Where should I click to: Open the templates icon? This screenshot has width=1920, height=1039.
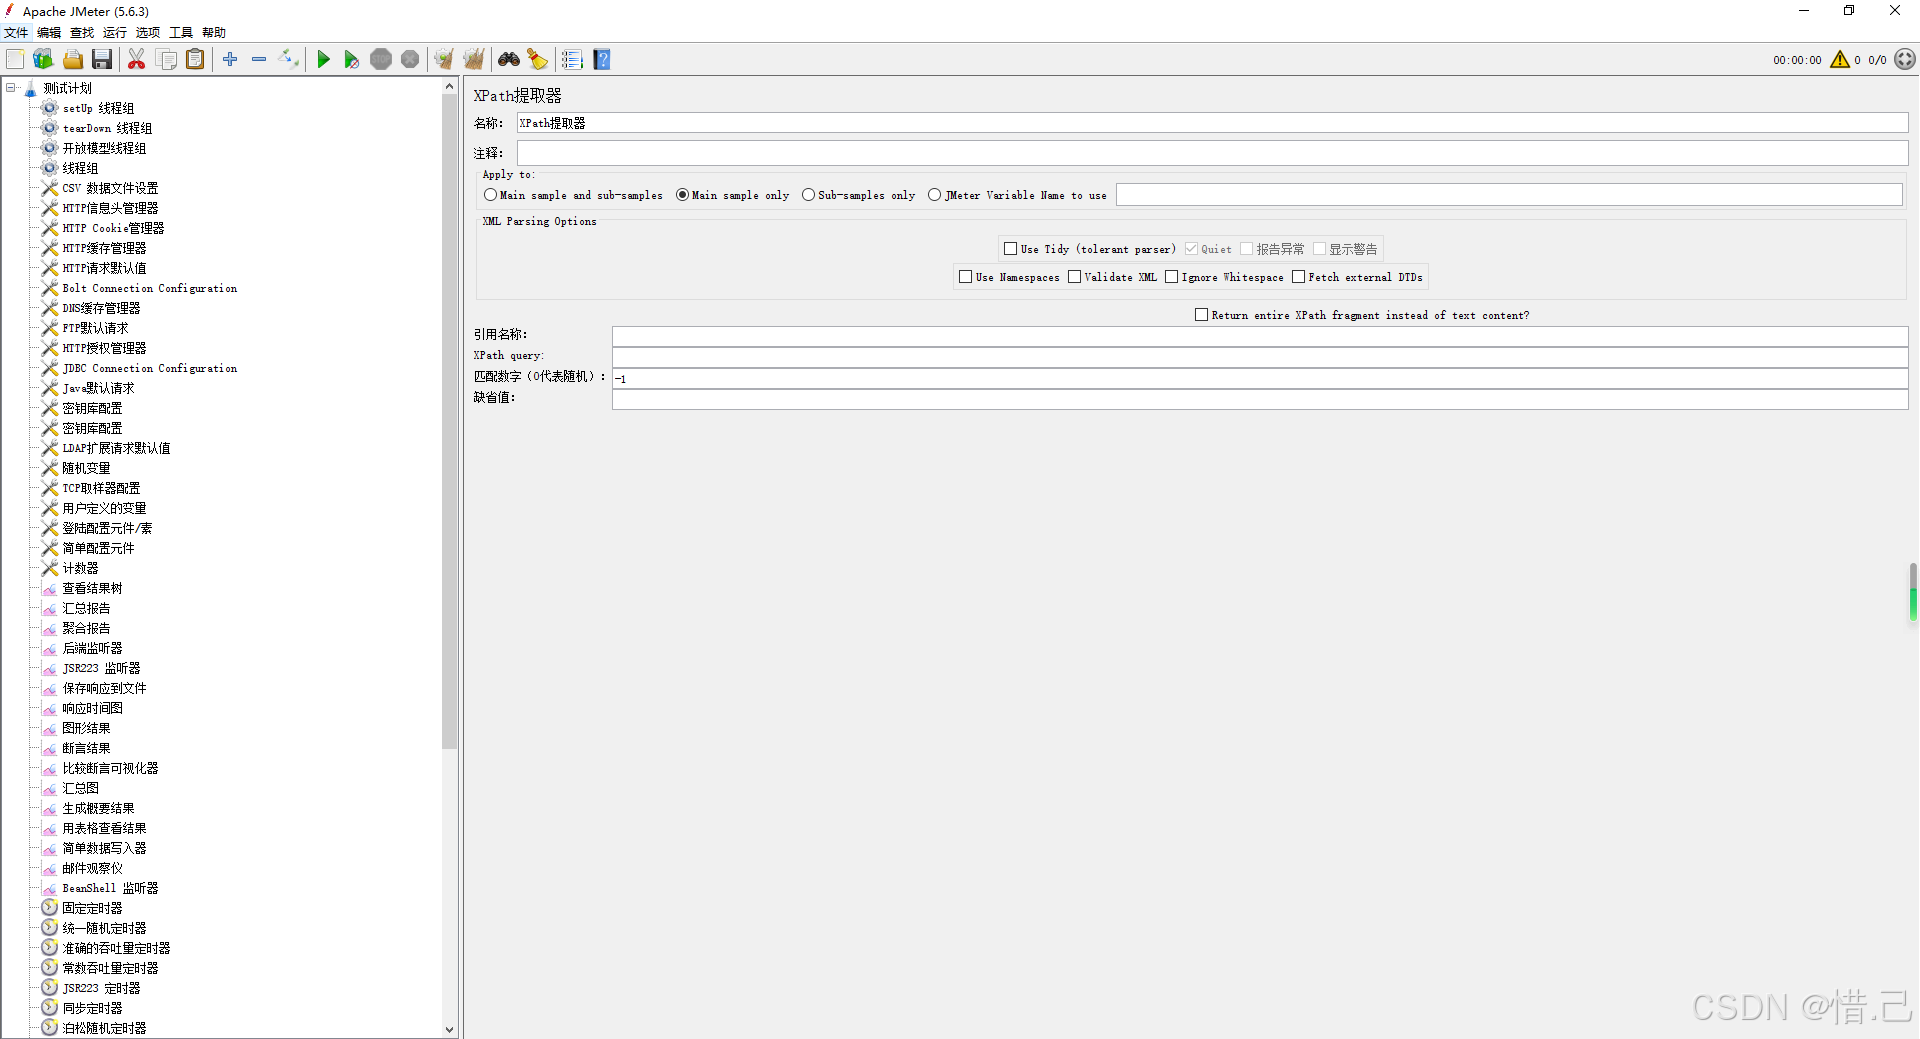(x=43, y=60)
